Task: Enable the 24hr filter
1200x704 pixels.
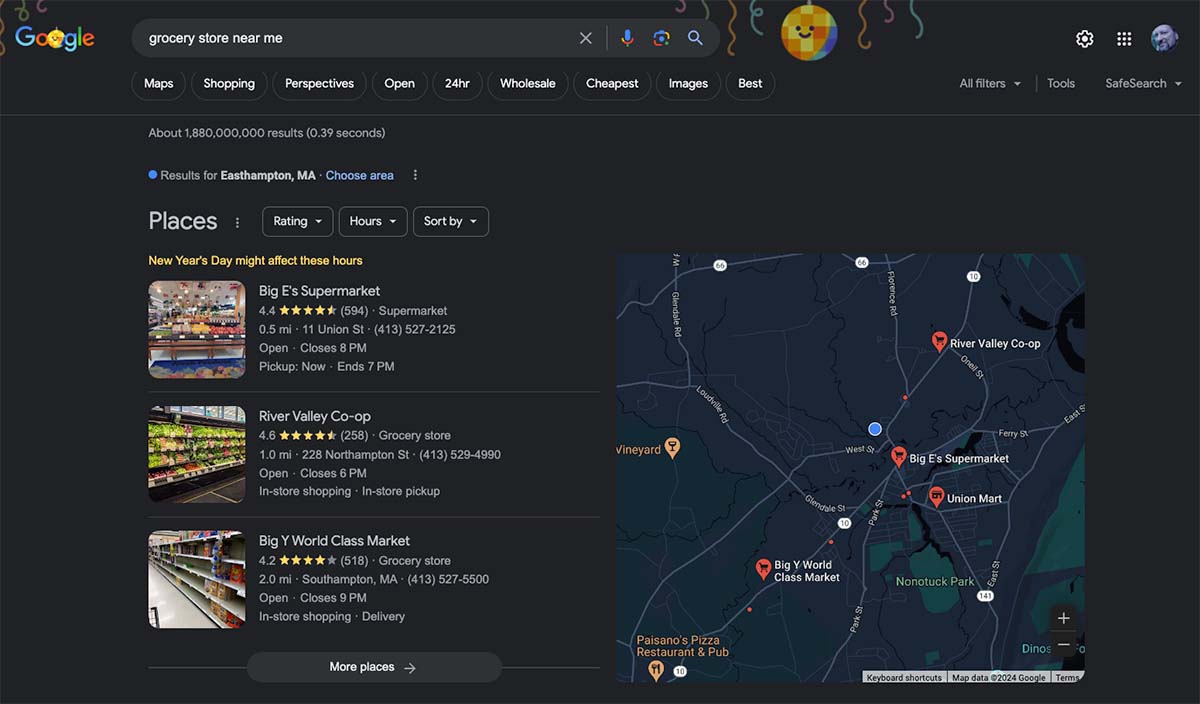Action: click(457, 83)
